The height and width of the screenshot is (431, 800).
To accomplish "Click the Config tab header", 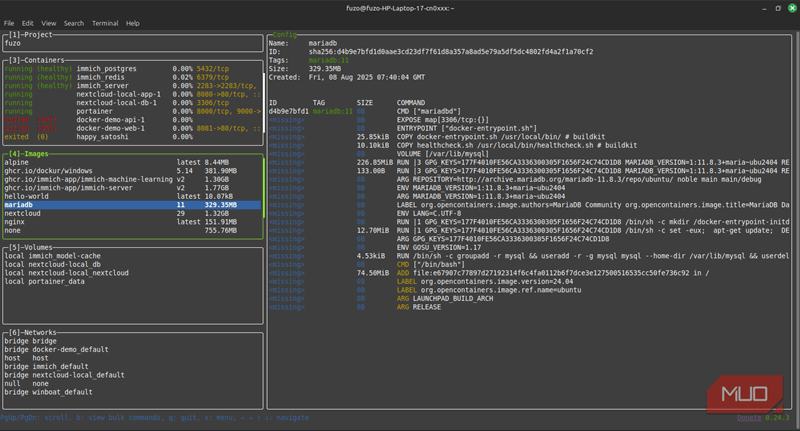I will (284, 35).
